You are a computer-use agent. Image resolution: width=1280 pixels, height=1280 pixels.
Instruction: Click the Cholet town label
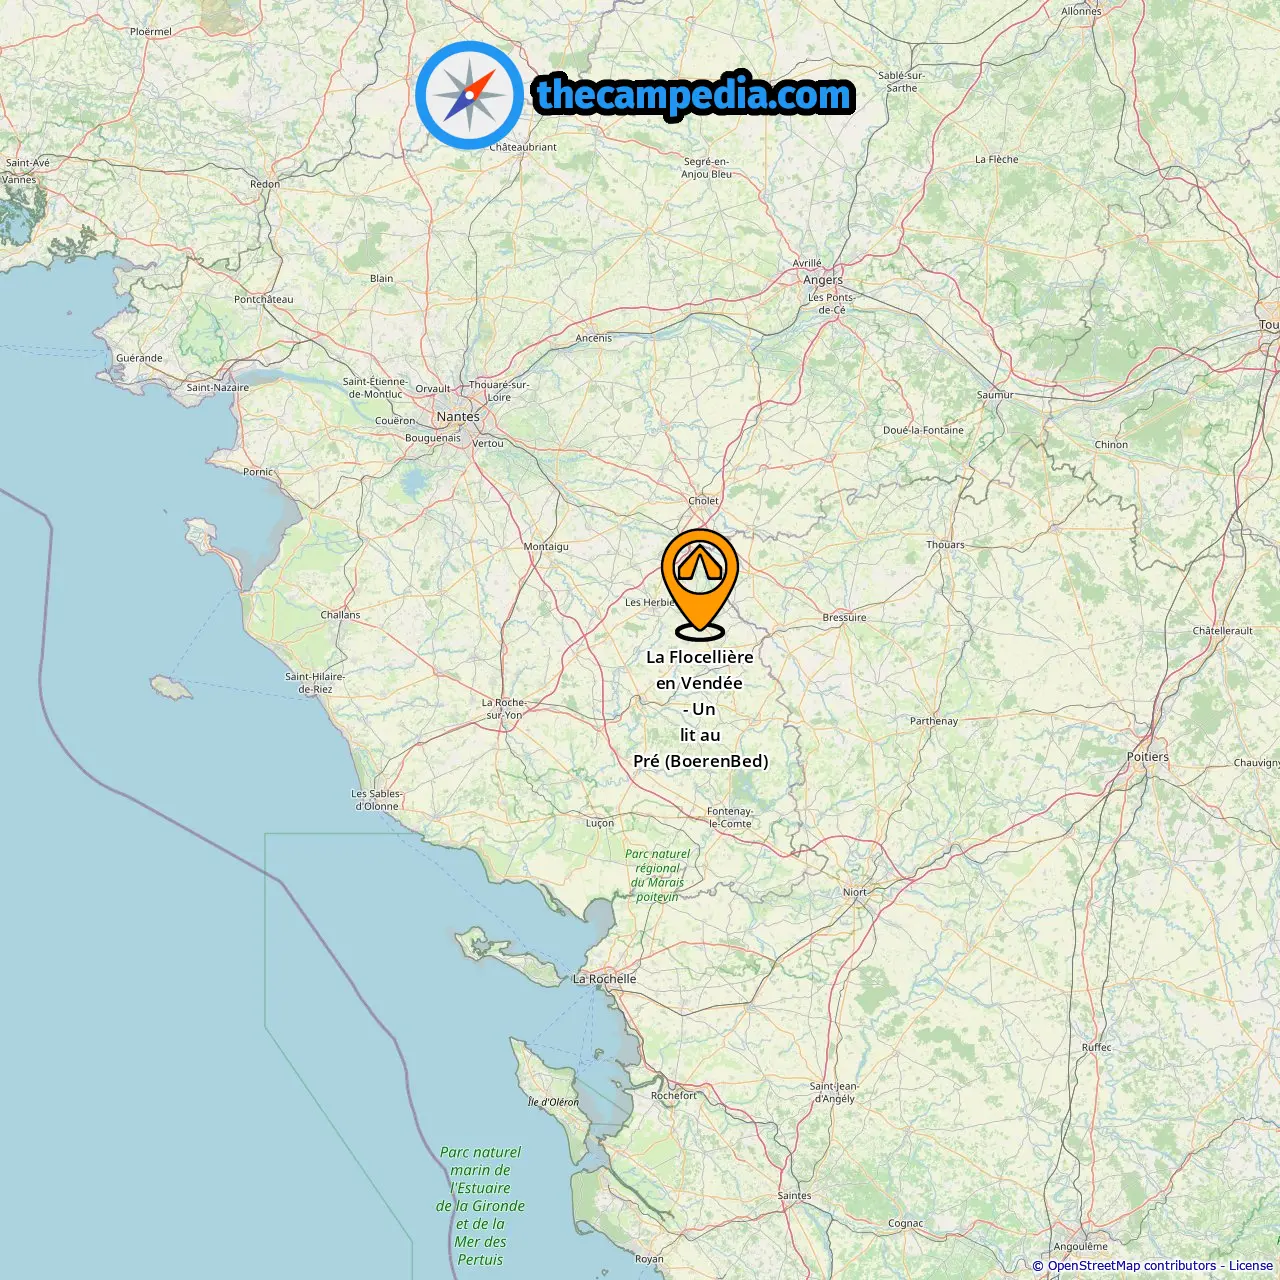703,501
